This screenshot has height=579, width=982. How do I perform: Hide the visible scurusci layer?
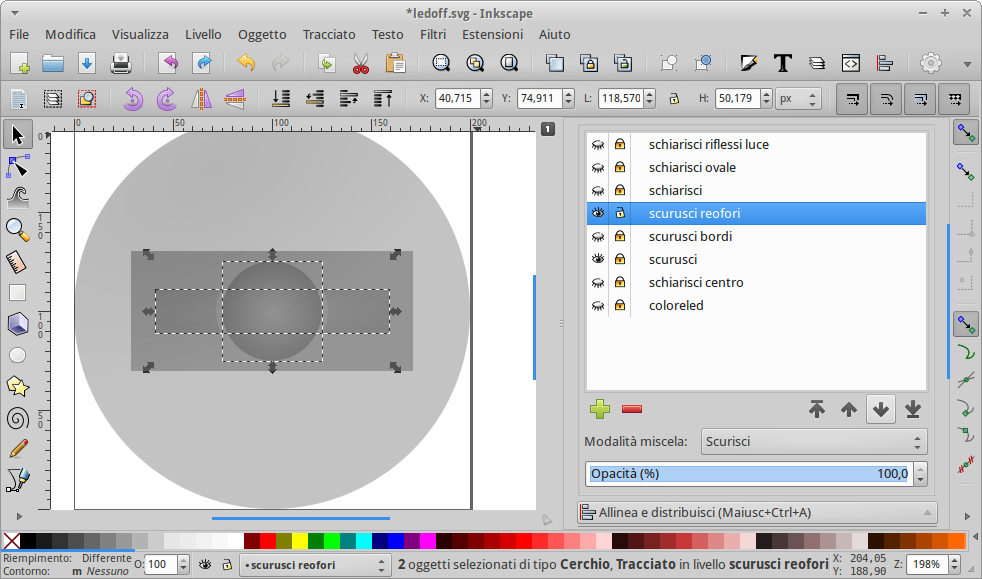tap(597, 259)
